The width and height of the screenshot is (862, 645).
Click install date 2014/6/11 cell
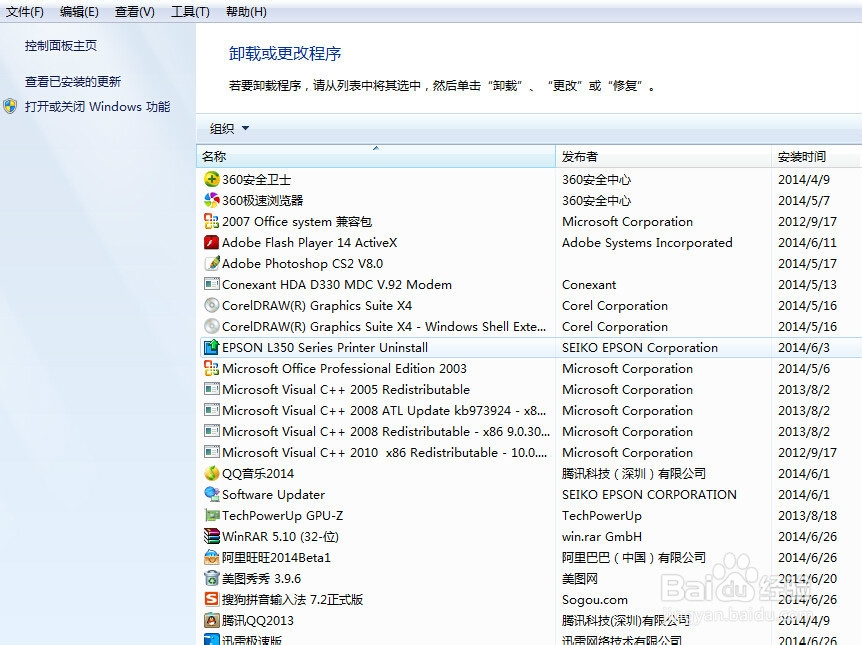(x=808, y=242)
